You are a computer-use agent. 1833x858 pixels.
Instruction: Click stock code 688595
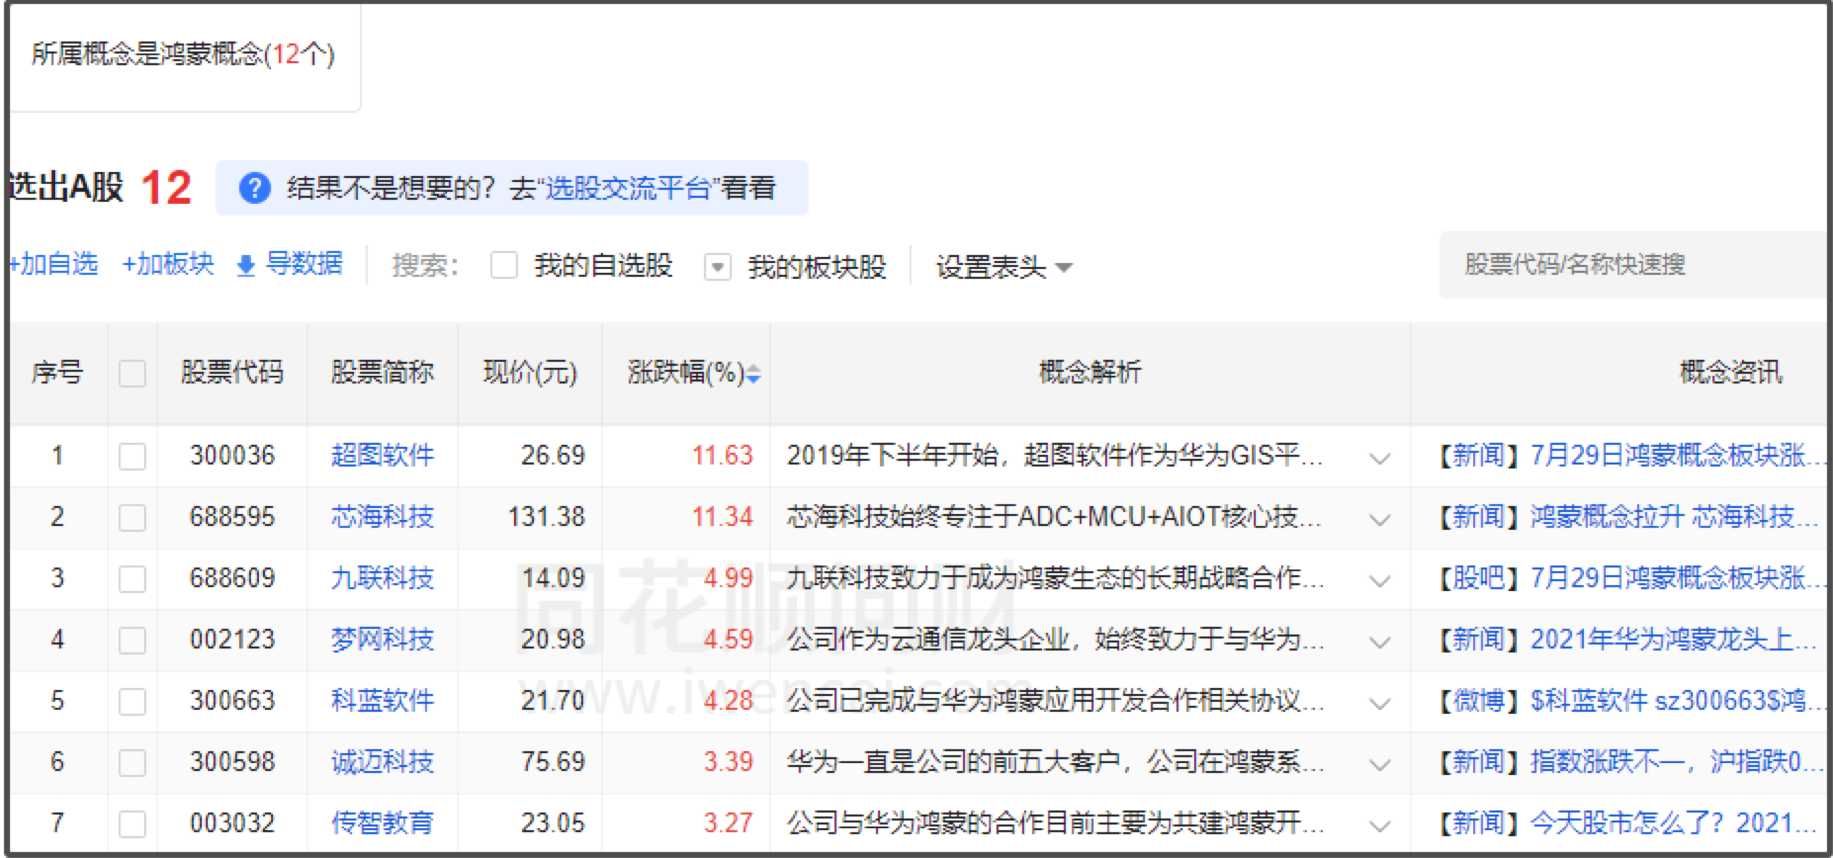pyautogui.click(x=232, y=516)
